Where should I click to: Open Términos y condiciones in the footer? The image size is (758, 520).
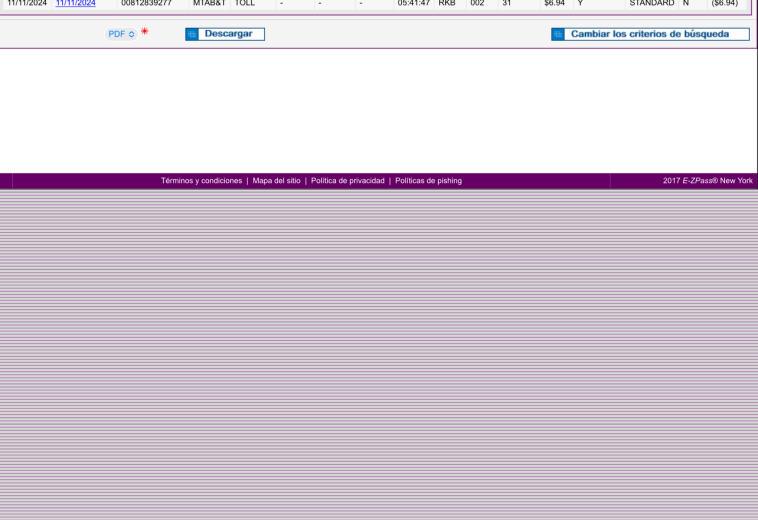point(201,181)
